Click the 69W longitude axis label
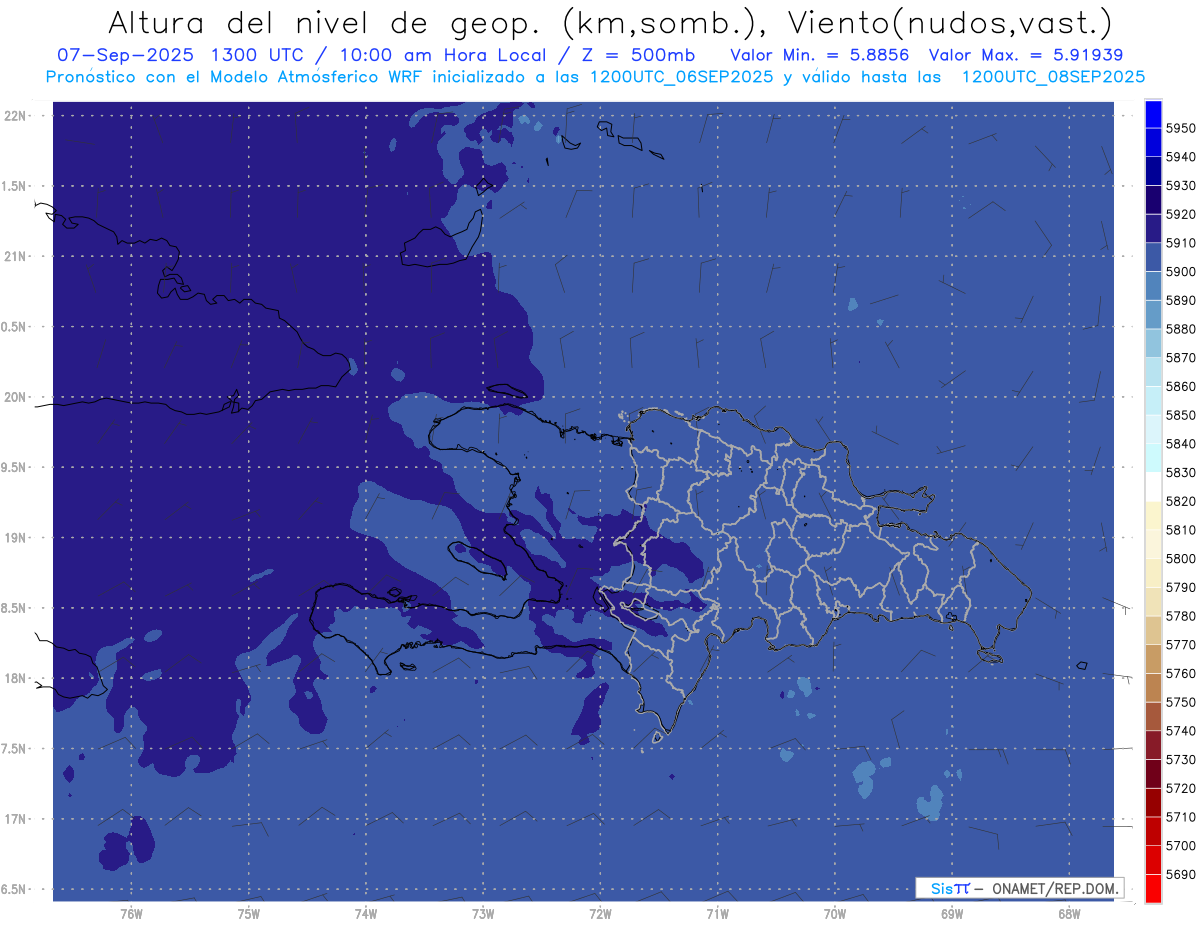This screenshot has height=927, width=1200. (952, 915)
